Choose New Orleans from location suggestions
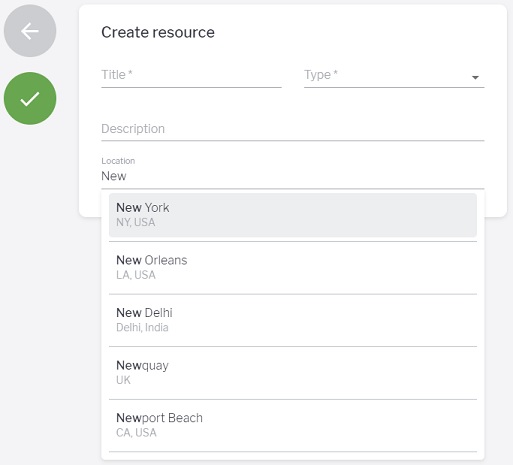The width and height of the screenshot is (513, 465). (293, 268)
